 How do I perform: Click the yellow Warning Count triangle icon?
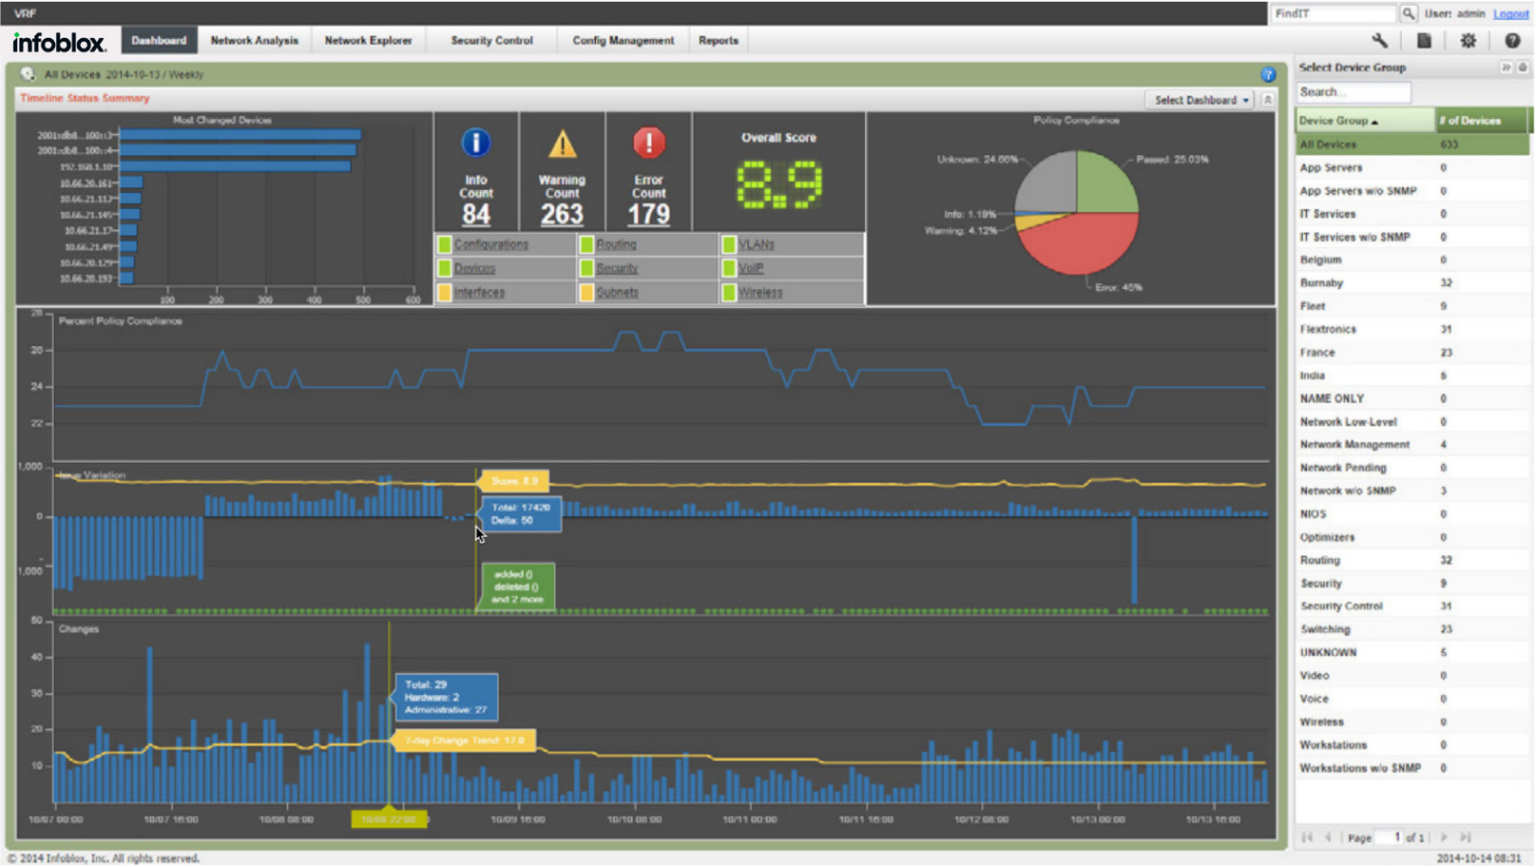pos(562,144)
